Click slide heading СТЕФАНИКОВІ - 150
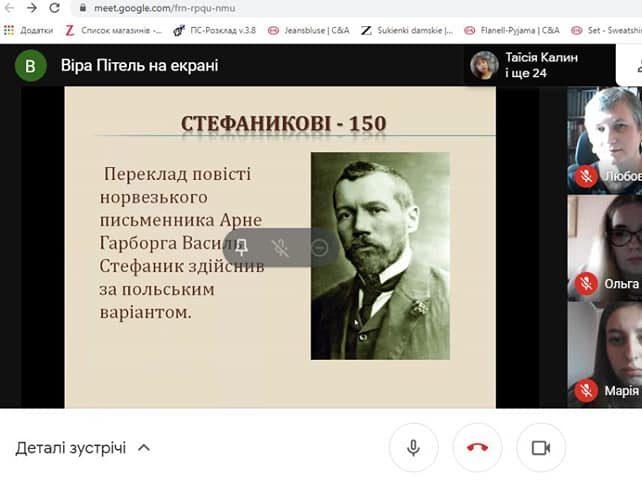The width and height of the screenshot is (642, 482). point(284,123)
